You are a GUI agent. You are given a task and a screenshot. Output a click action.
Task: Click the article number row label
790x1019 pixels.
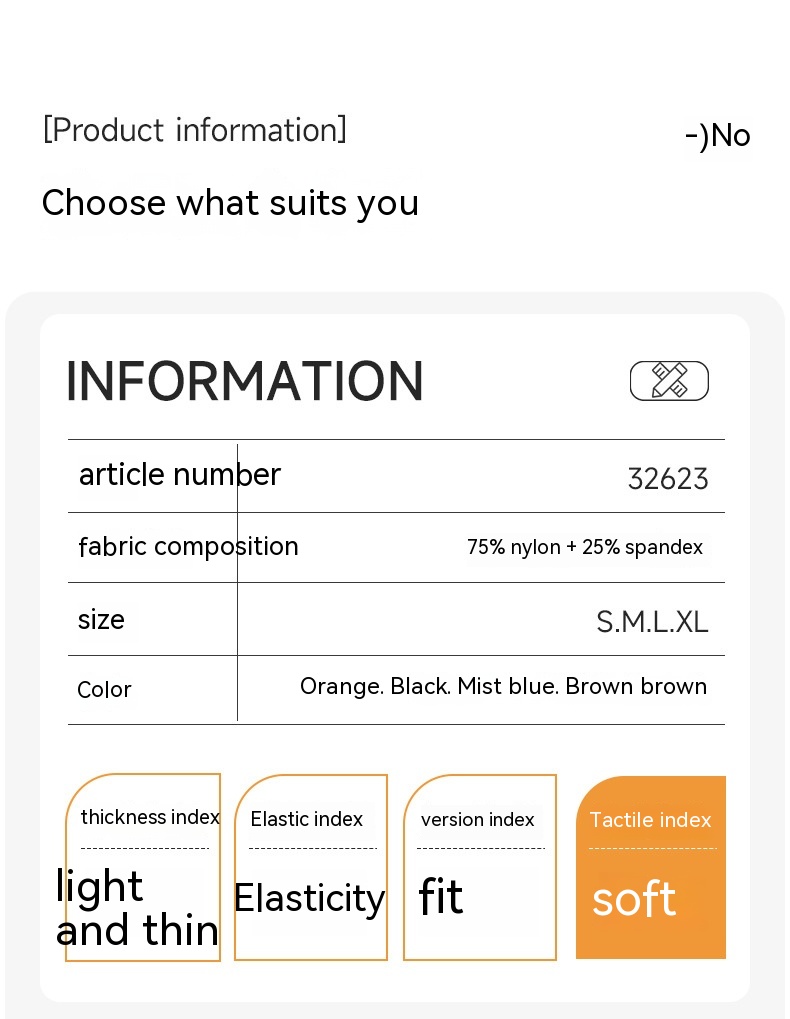tap(180, 474)
